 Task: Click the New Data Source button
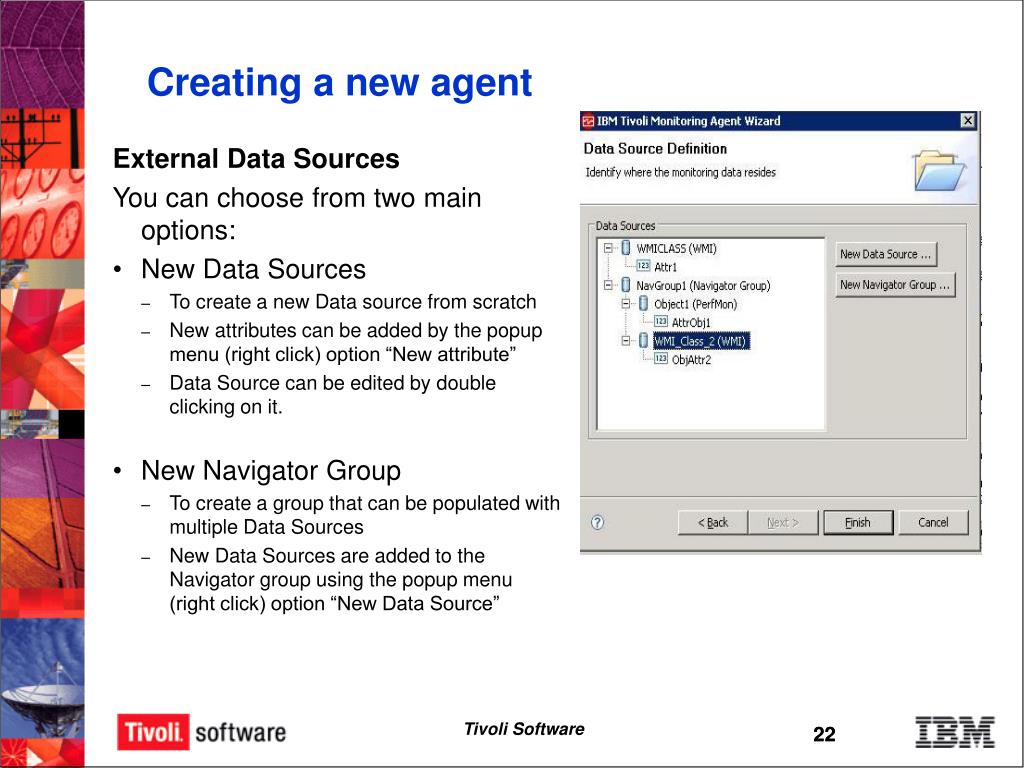pyautogui.click(x=886, y=254)
